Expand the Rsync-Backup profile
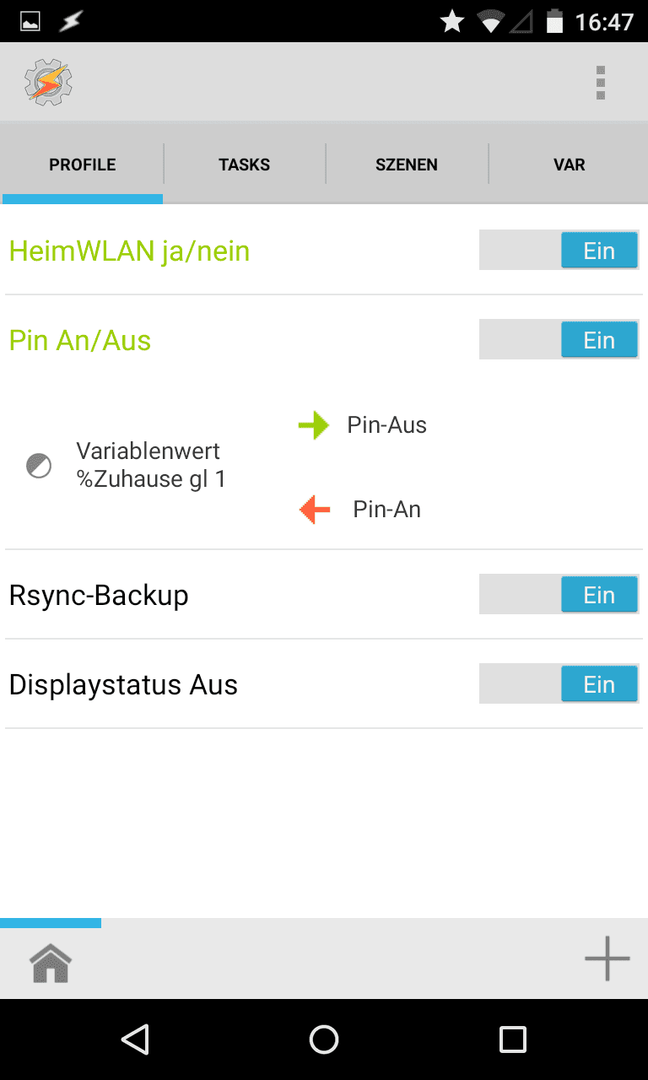648x1080 pixels. (x=98, y=595)
